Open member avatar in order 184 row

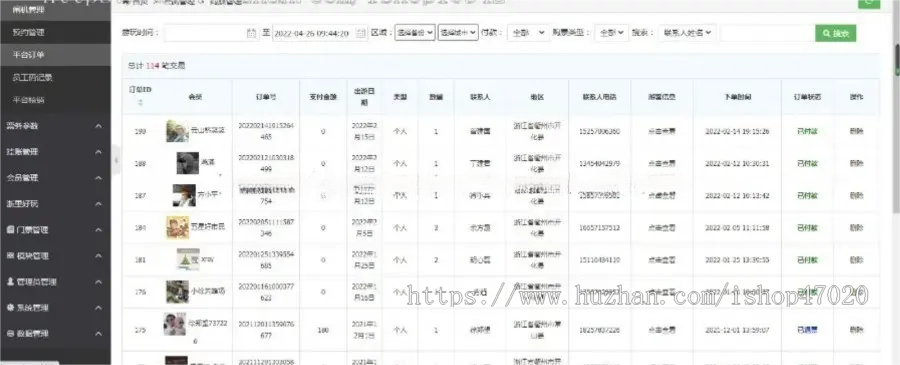pyautogui.click(x=177, y=227)
